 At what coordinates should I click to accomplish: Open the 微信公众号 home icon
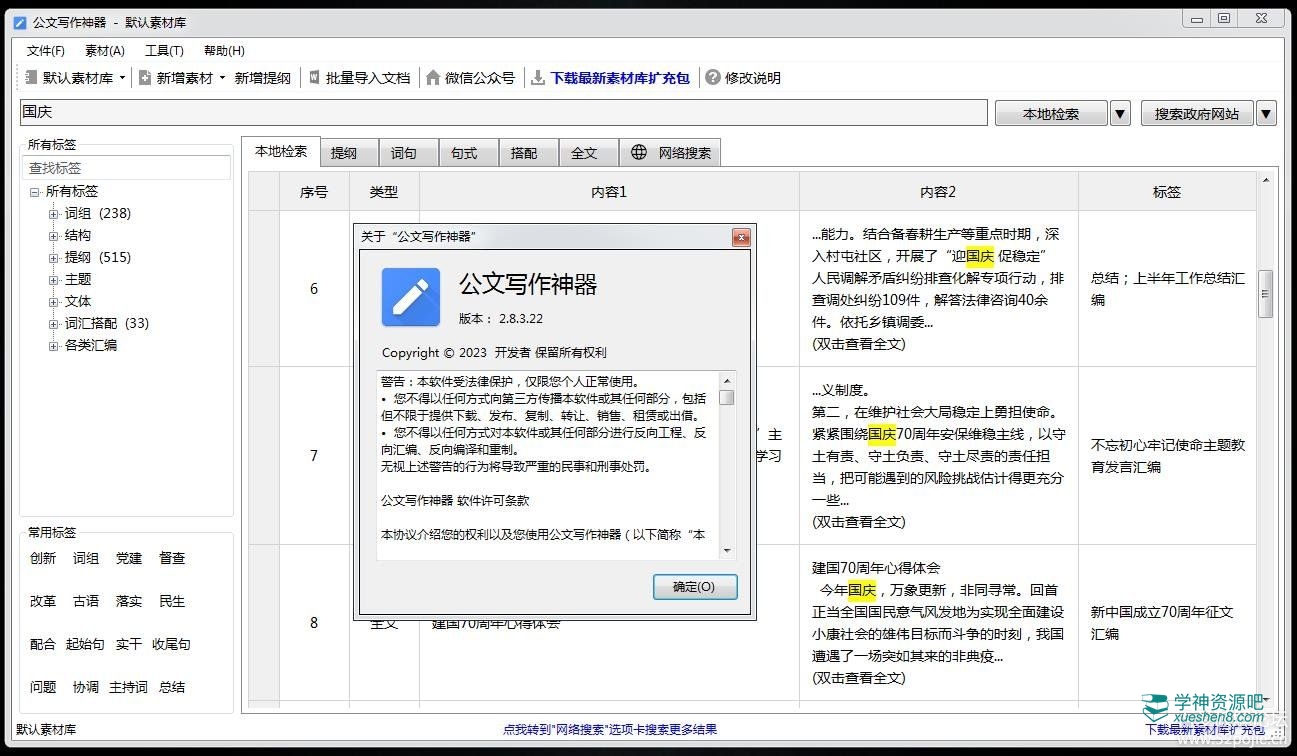[x=433, y=78]
